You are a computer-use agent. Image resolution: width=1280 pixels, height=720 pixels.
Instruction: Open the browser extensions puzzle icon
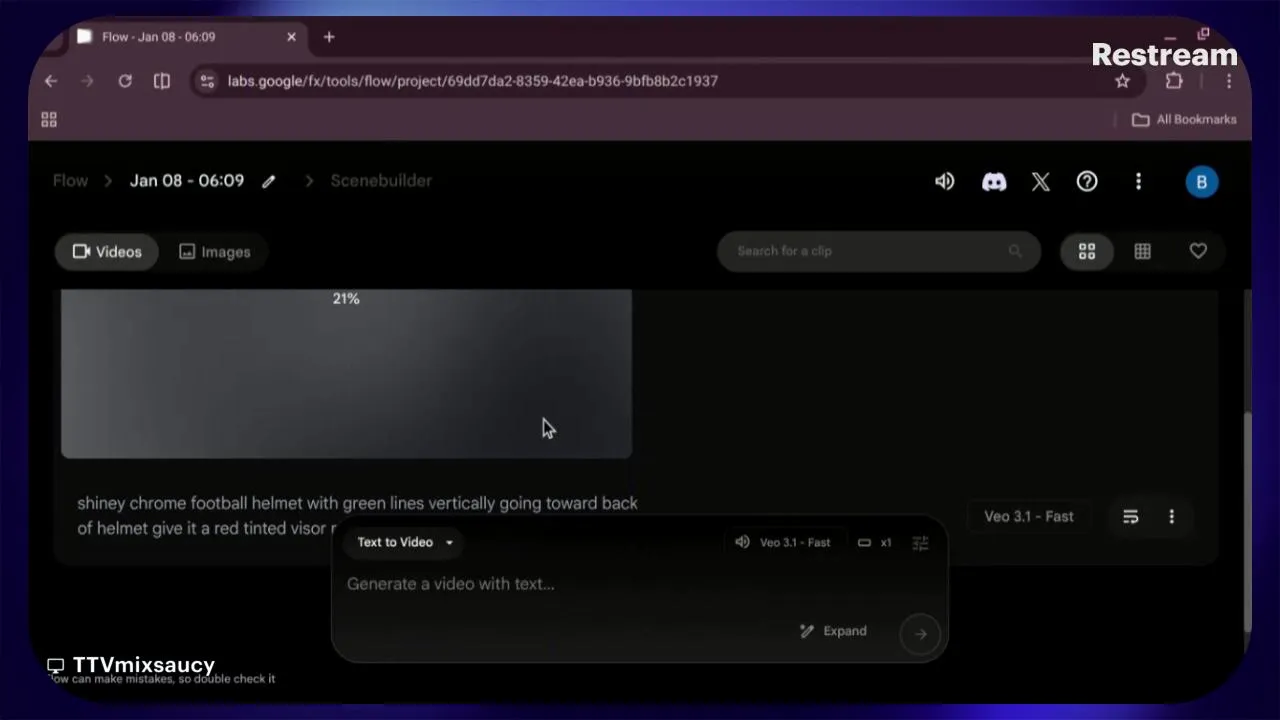pos(1174,81)
